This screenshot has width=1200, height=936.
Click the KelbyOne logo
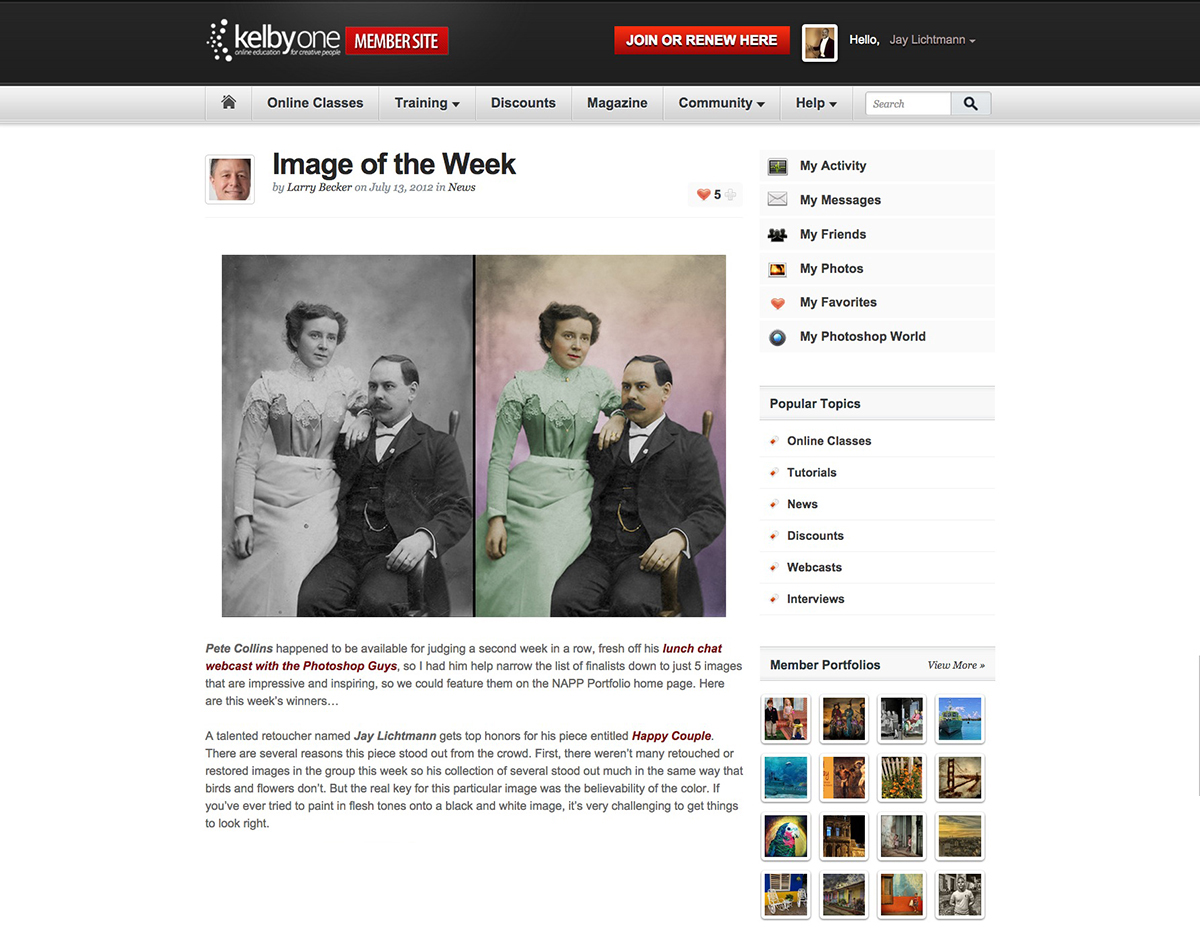[x=273, y=40]
